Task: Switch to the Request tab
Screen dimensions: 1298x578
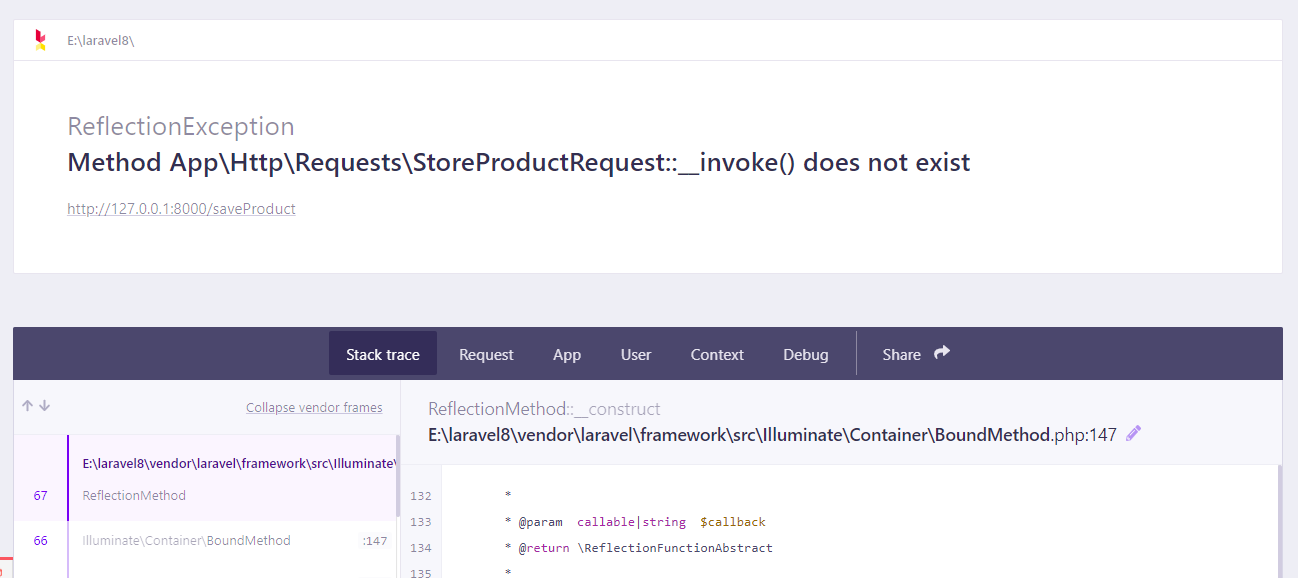Action: point(486,353)
